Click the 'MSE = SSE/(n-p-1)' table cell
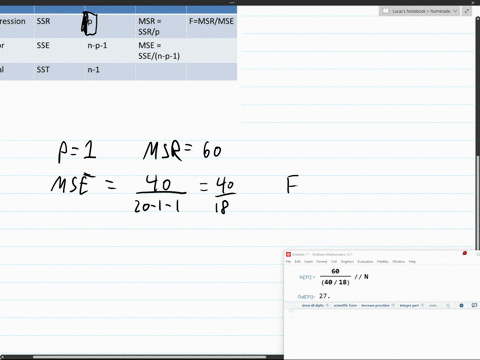480x360 pixels. click(161, 50)
